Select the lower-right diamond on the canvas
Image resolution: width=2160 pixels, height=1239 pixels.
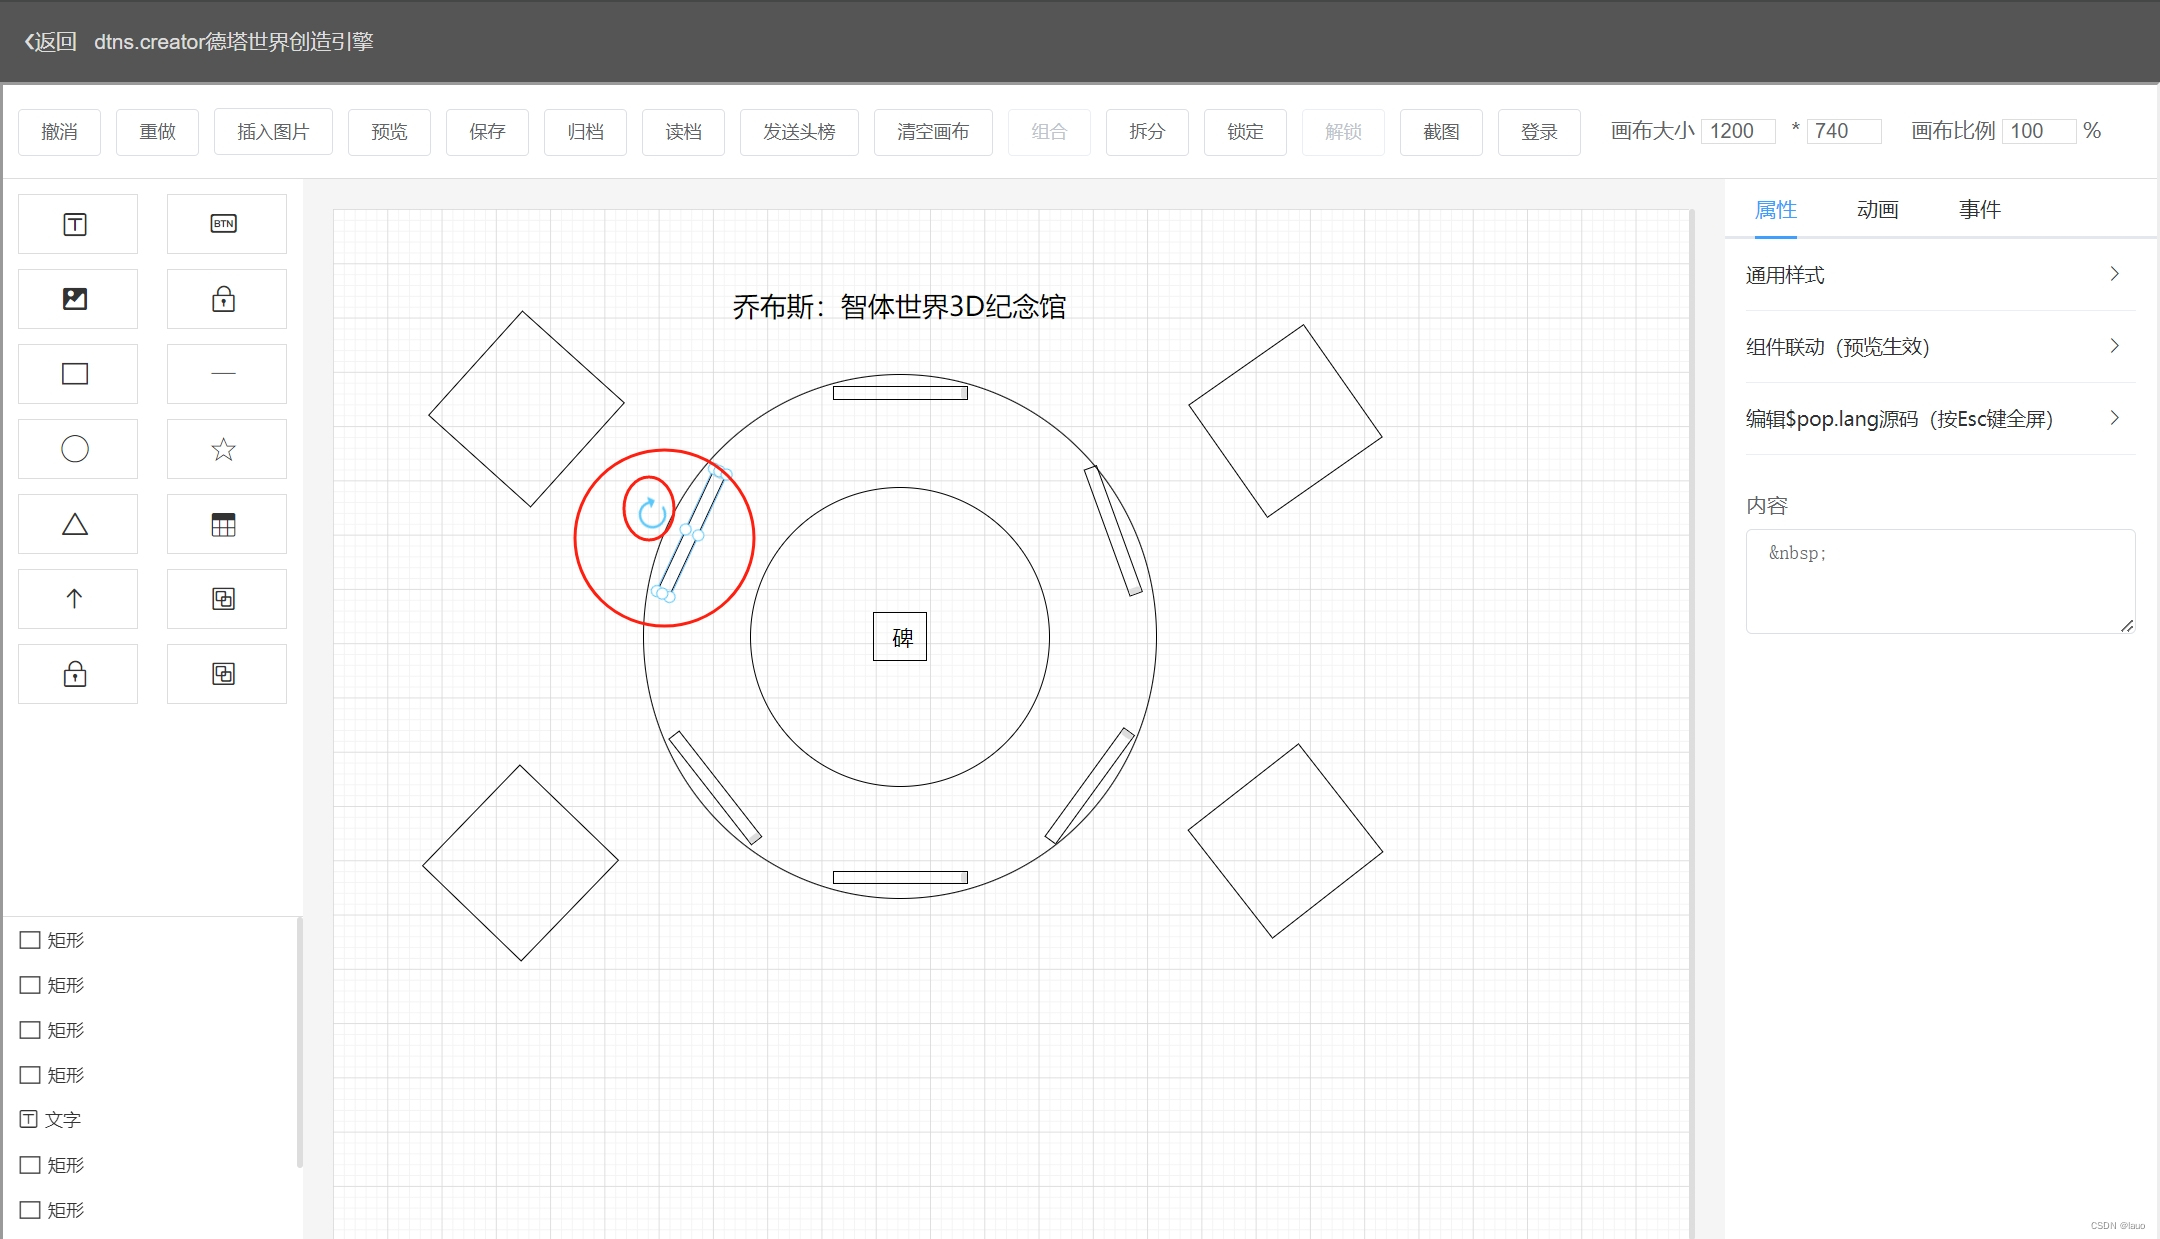tap(1285, 841)
